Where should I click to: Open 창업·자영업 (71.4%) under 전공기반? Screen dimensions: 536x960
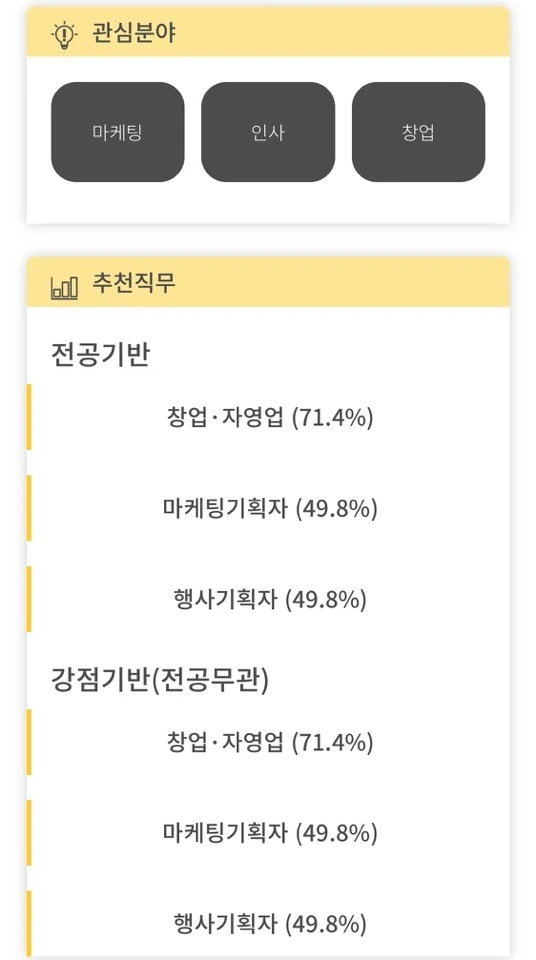coord(270,418)
